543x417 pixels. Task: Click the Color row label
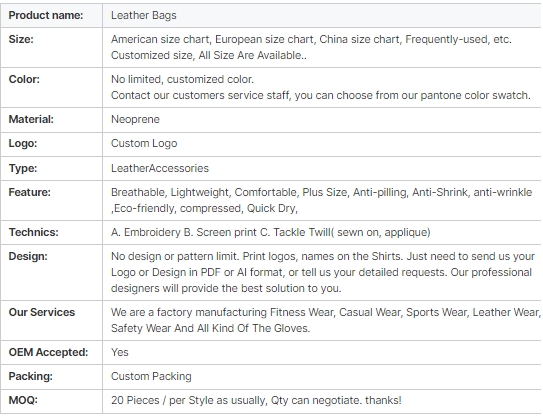(24, 79)
